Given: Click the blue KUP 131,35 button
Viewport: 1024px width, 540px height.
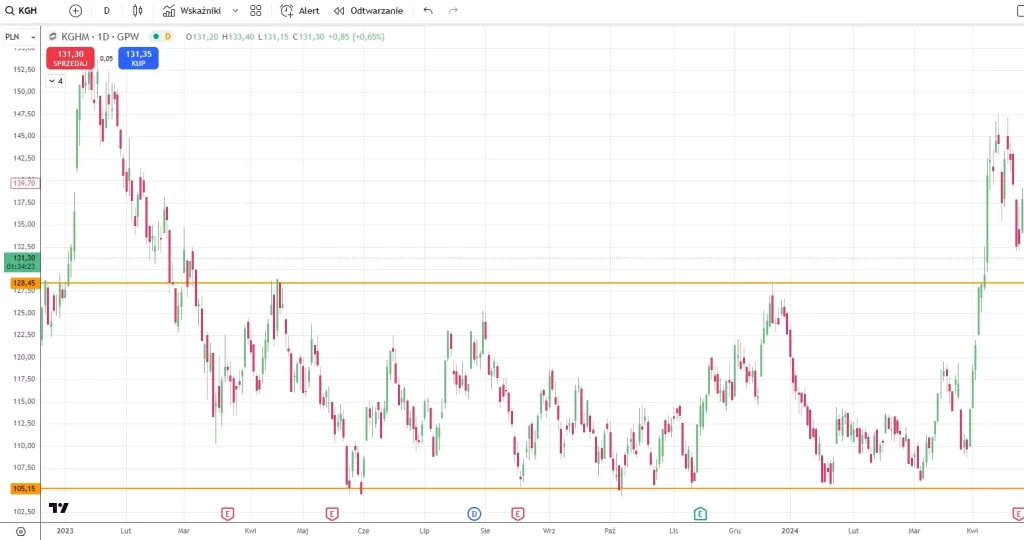Looking at the screenshot, I should pyautogui.click(x=138, y=58).
